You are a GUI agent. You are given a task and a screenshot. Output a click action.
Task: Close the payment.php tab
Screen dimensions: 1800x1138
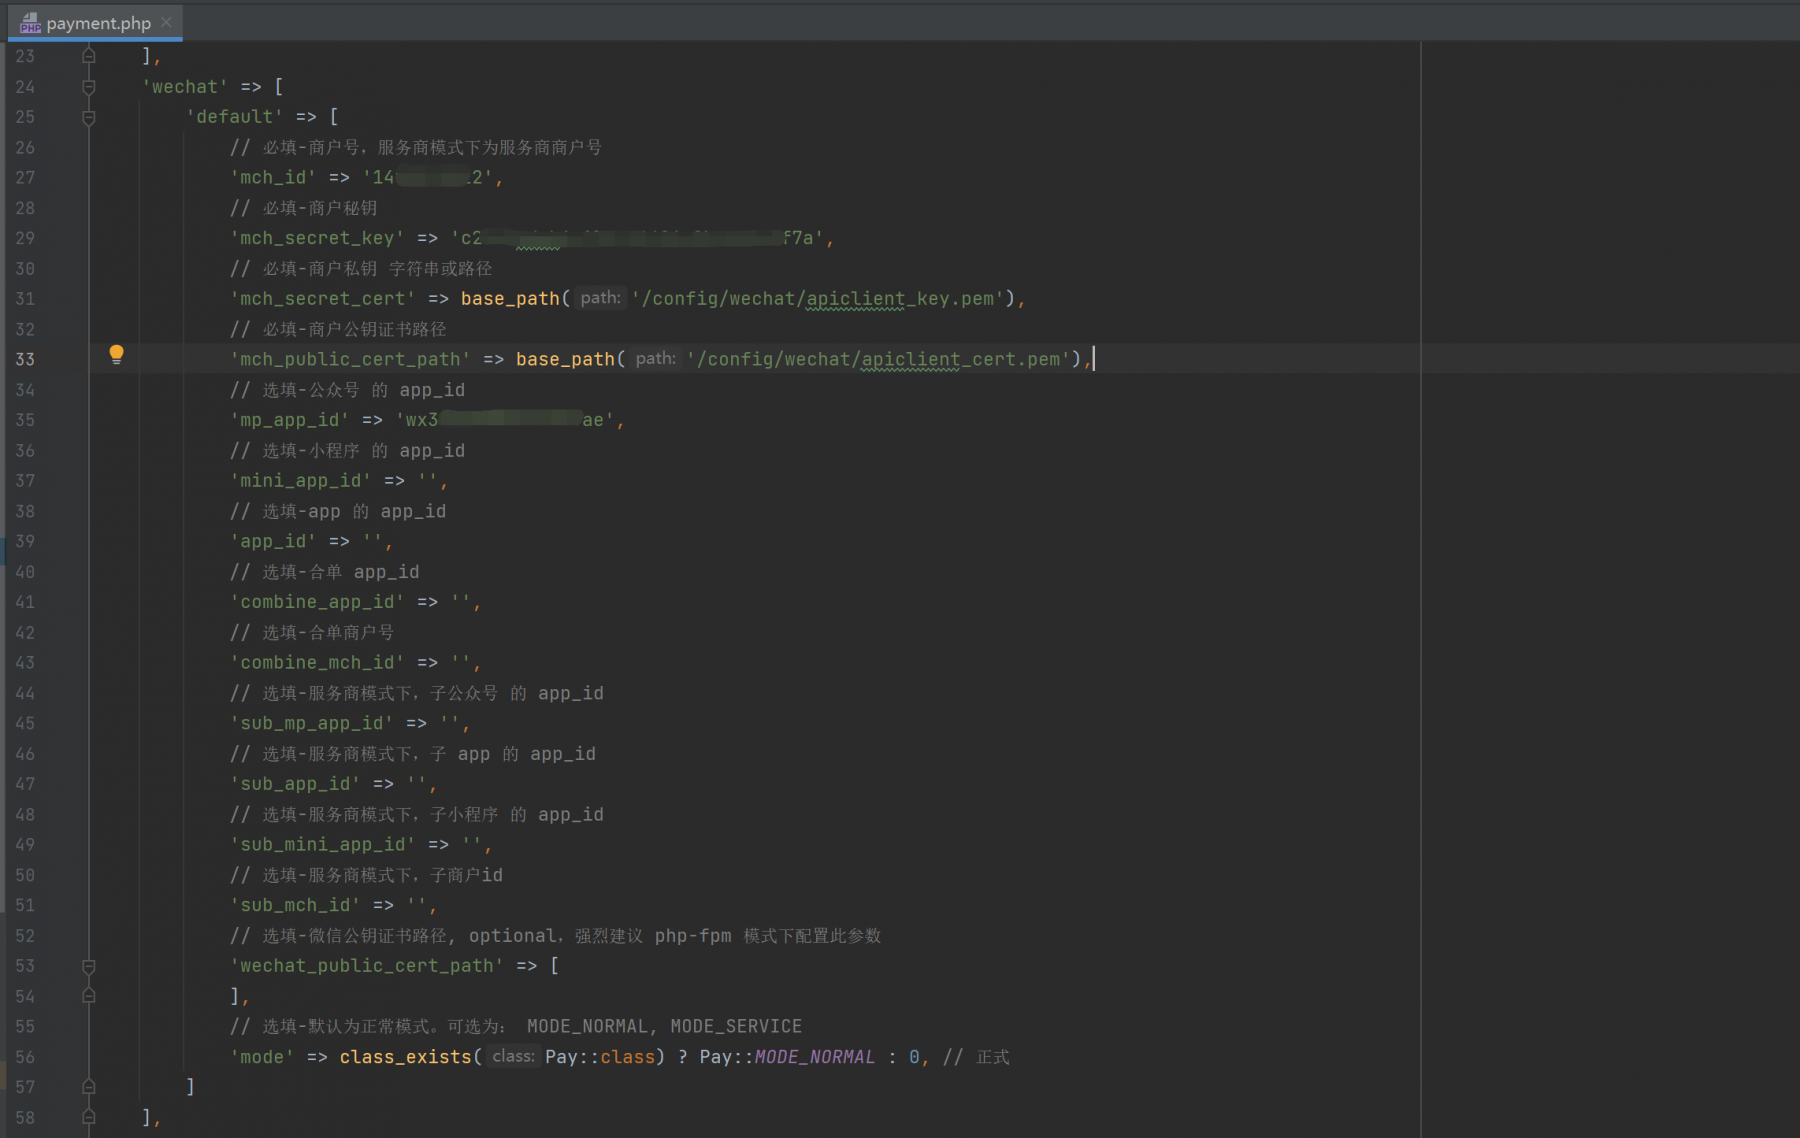pyautogui.click(x=167, y=22)
